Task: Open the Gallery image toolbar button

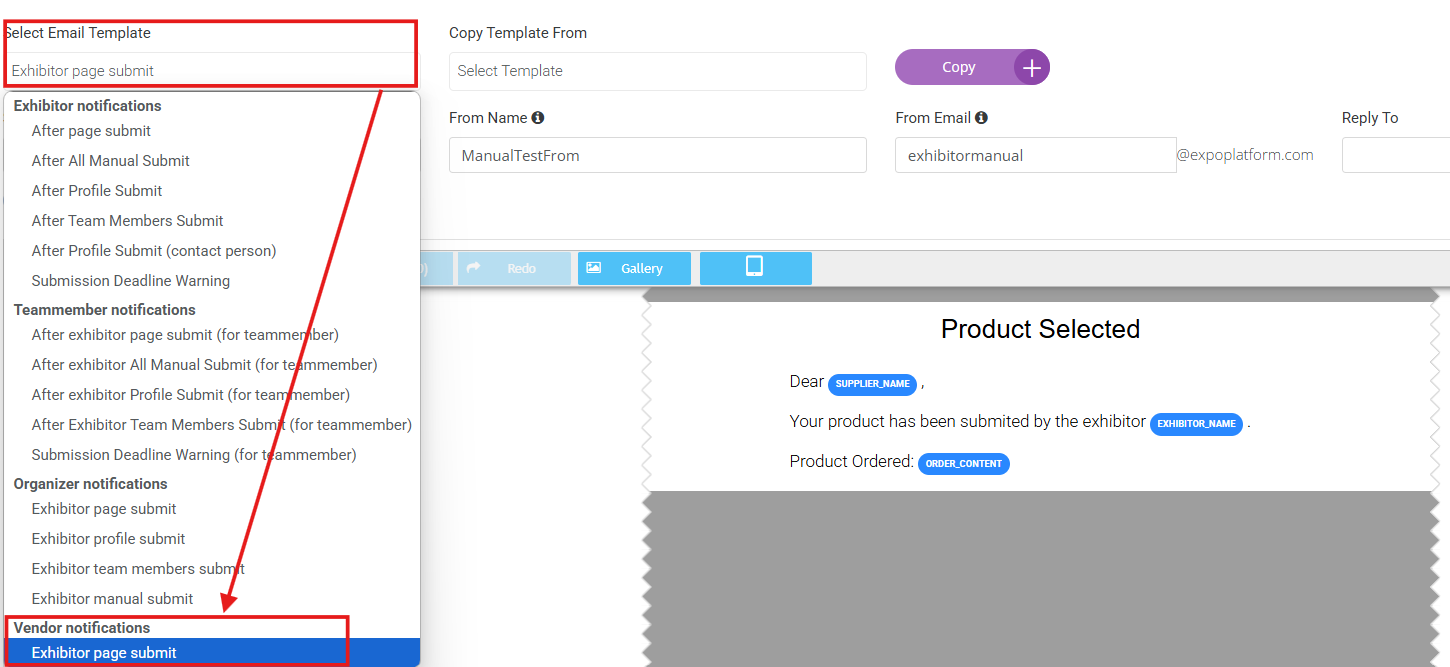Action: (634, 268)
